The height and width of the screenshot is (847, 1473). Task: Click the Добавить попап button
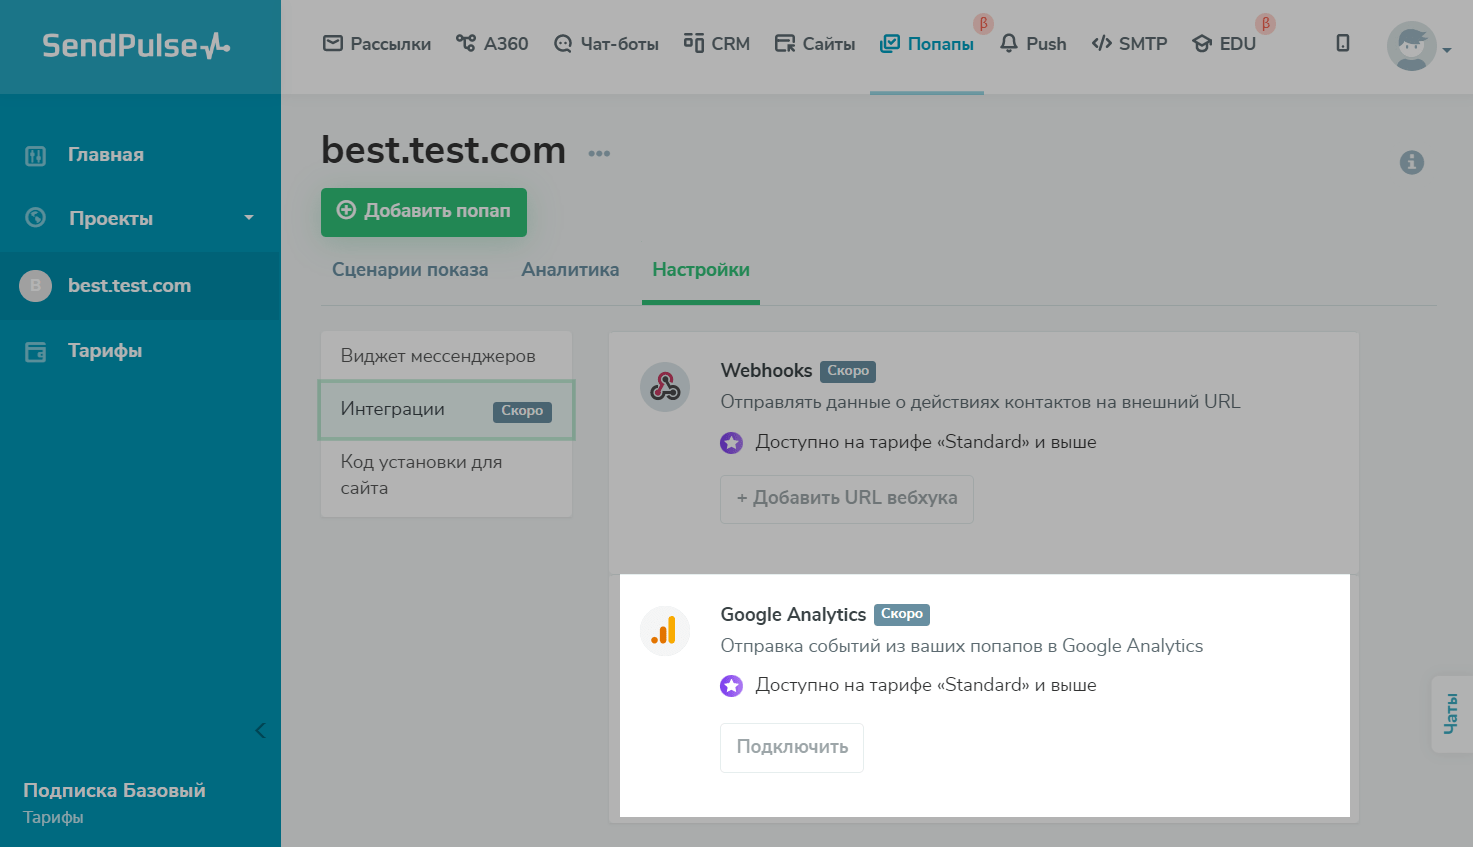pos(424,212)
